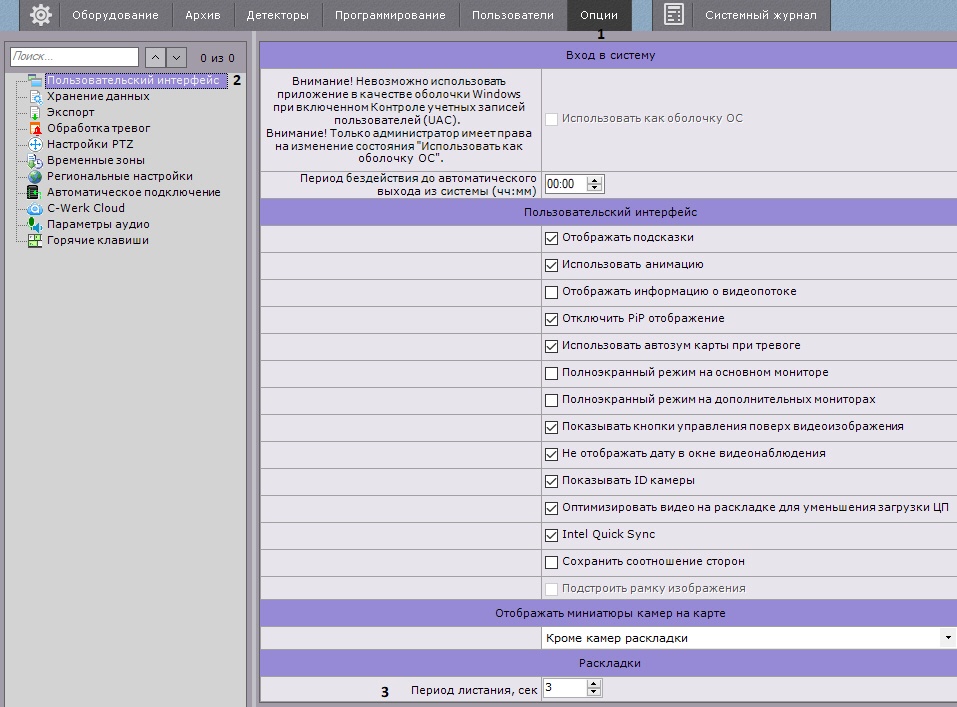Click the Хранение данных tree icon
Viewport: 957px width, 707px height.
(35, 97)
